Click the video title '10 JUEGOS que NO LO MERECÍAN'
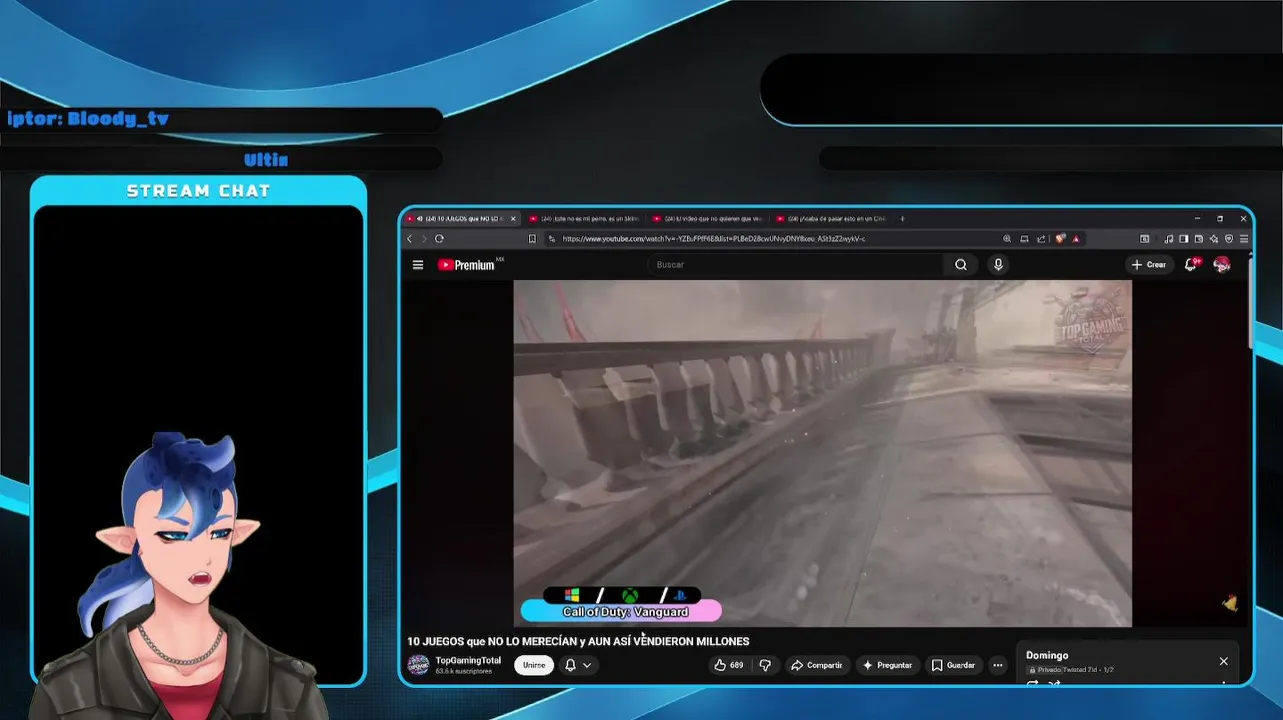 [x=578, y=641]
